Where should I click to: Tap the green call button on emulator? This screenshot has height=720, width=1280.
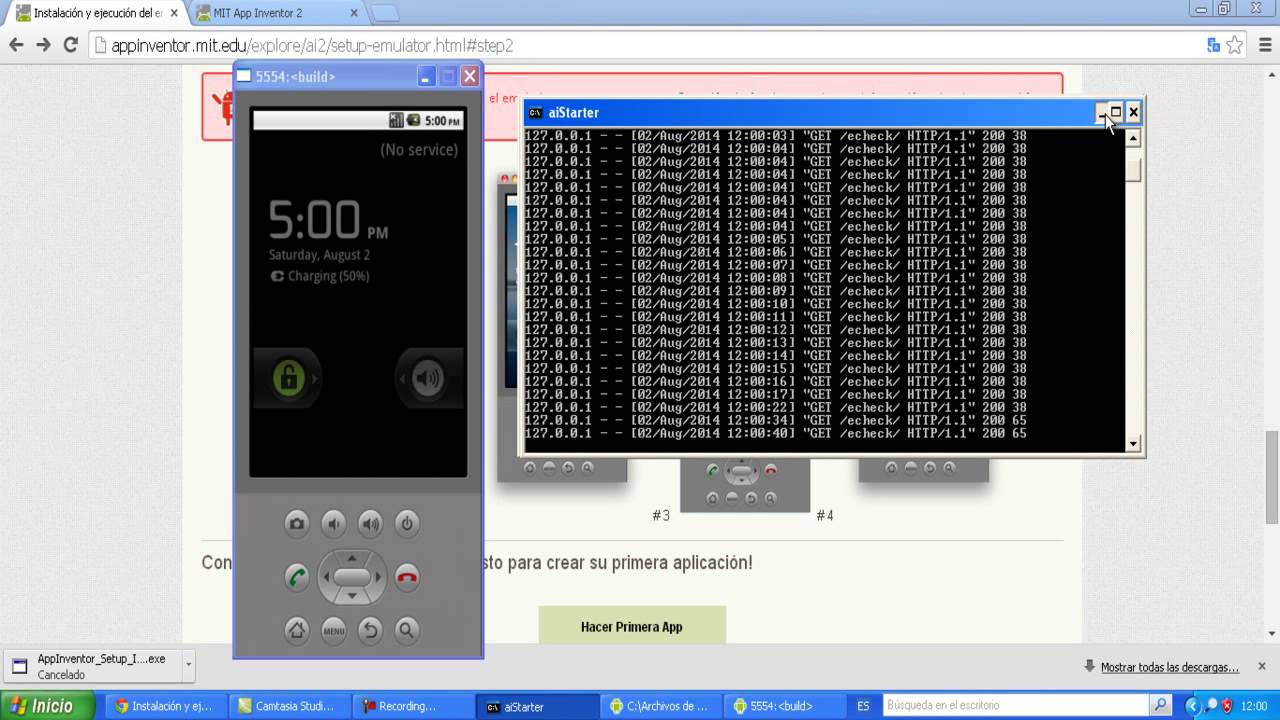click(x=296, y=577)
